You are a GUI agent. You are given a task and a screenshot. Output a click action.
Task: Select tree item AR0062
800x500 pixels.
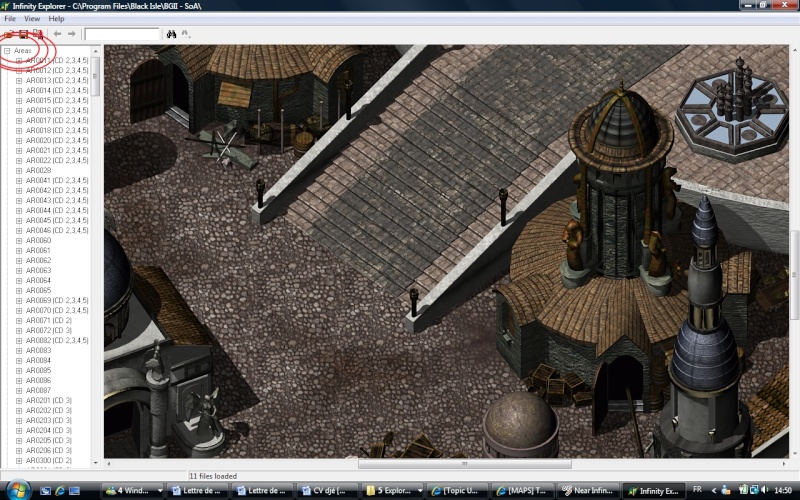[38, 260]
